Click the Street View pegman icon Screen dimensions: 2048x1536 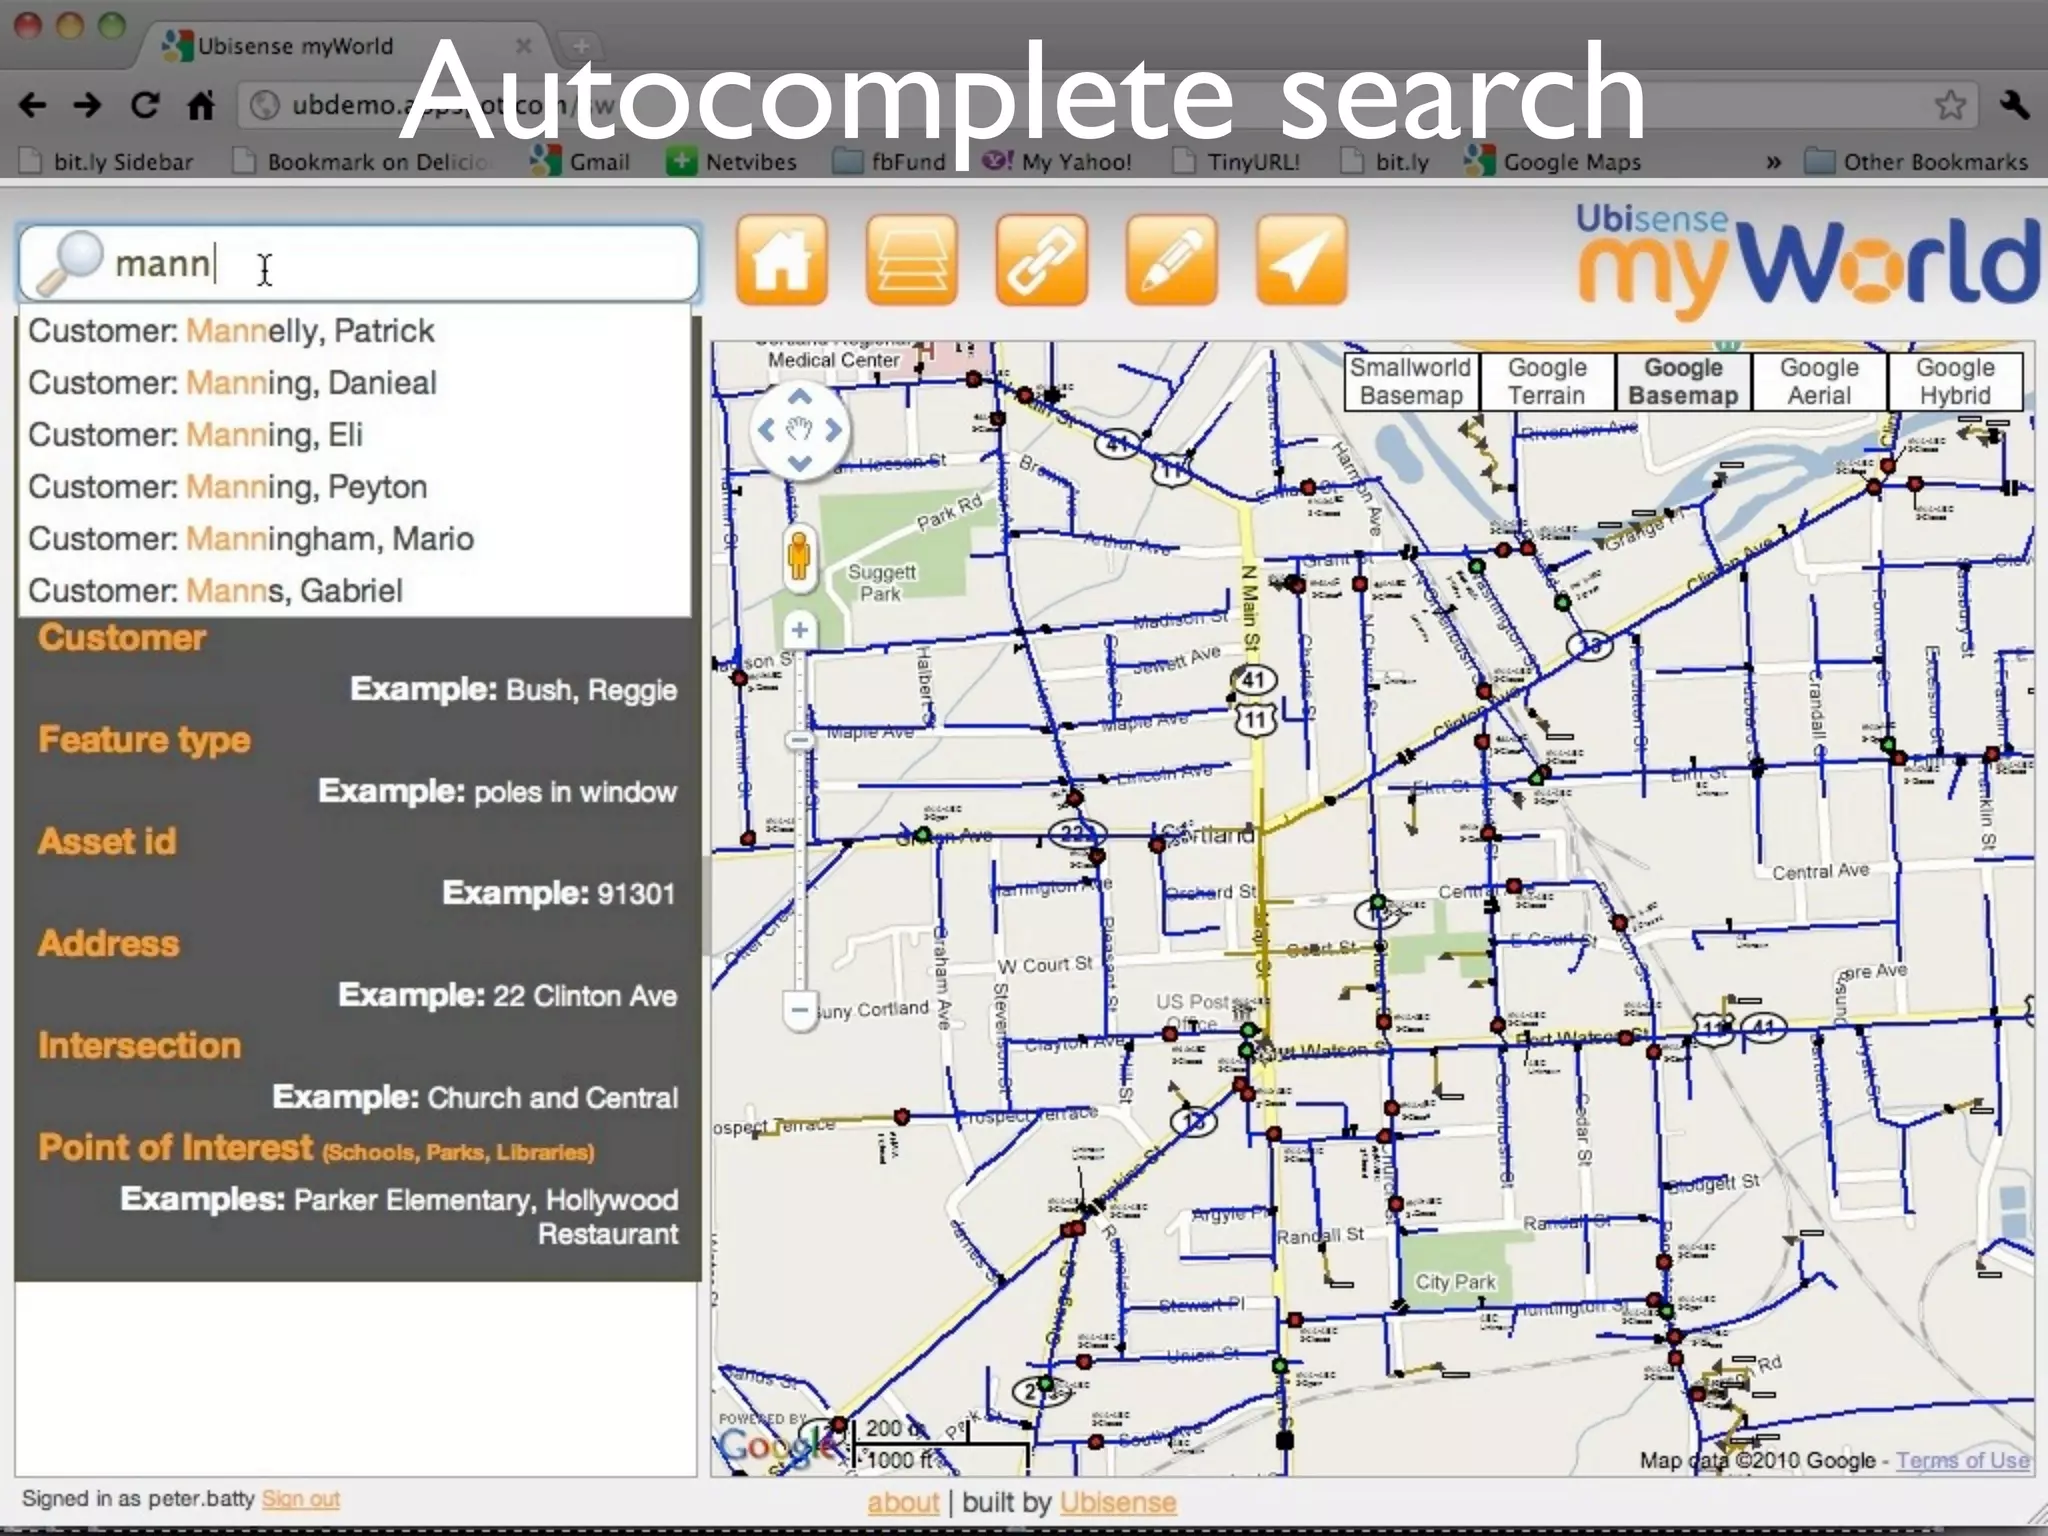[798, 556]
